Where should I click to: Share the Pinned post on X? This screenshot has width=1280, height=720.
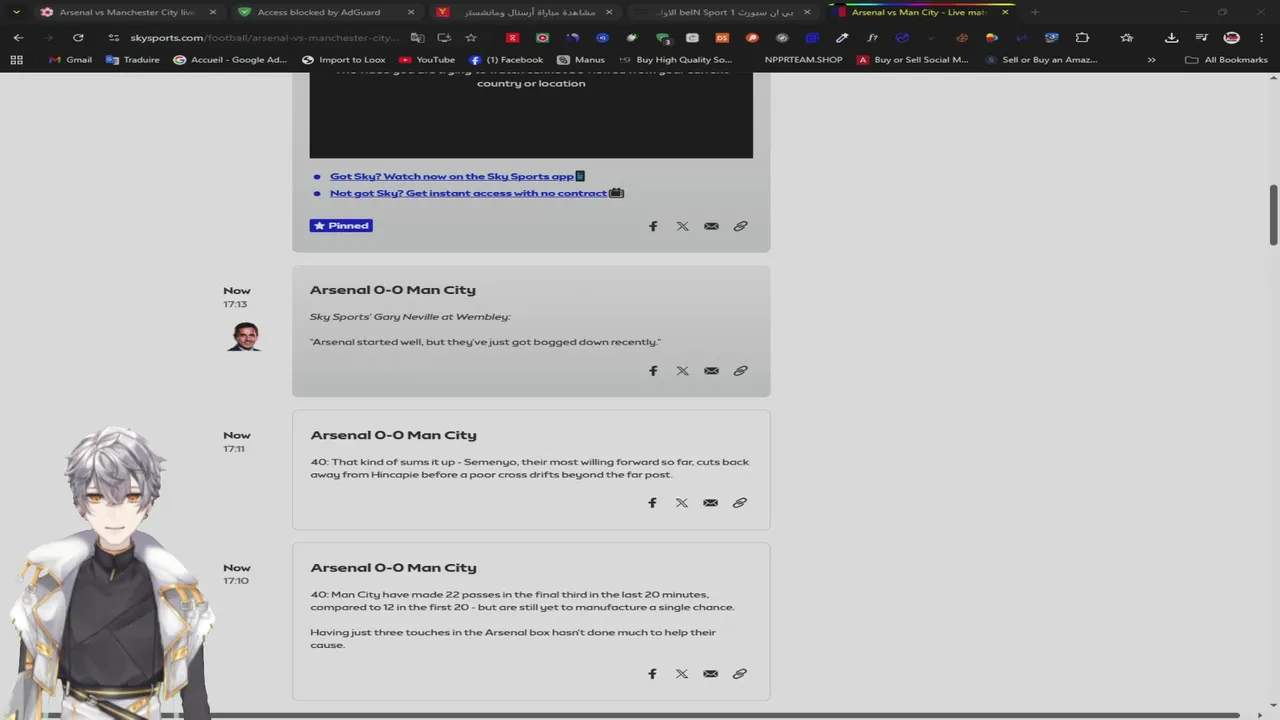click(x=682, y=226)
